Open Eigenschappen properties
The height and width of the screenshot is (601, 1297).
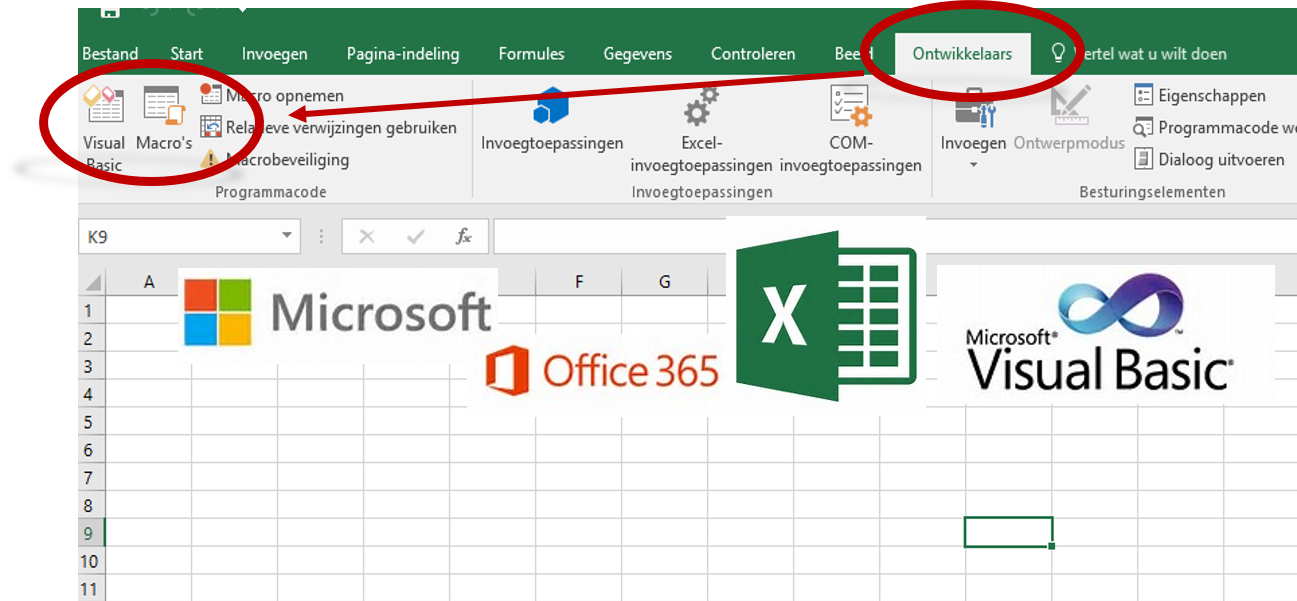[1200, 96]
